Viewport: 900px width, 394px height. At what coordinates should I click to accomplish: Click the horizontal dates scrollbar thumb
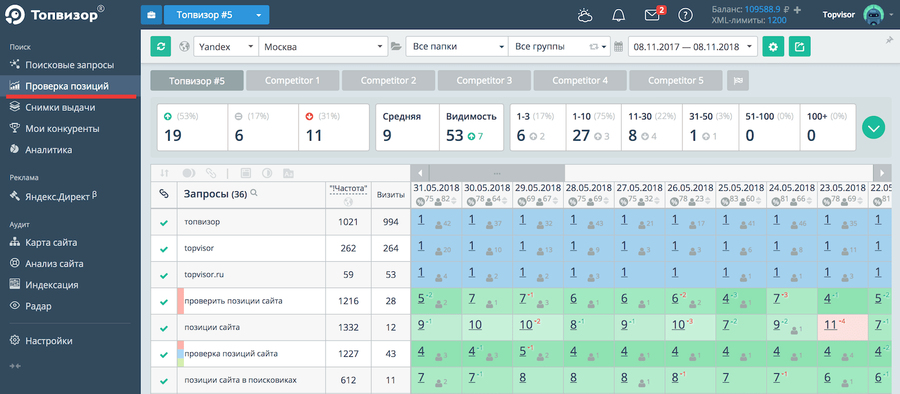[496, 173]
